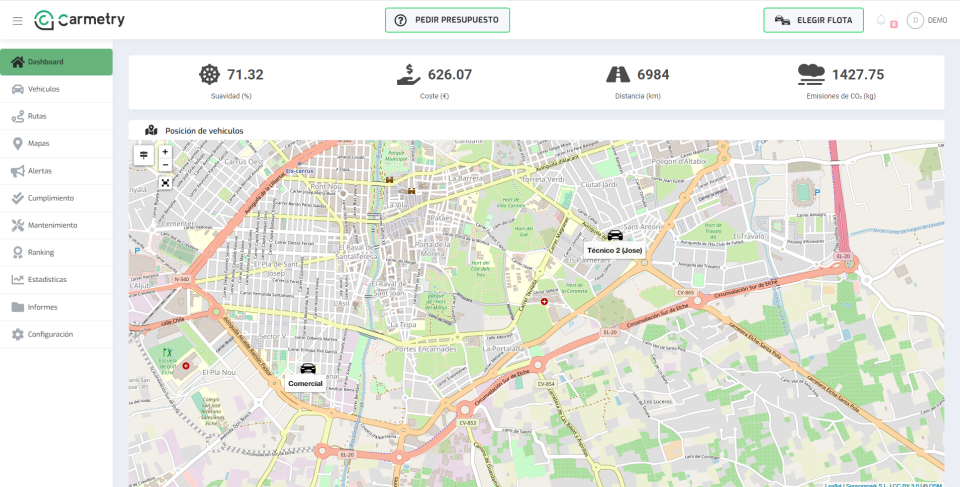
Task: Click the Estadísticas chart icon
Action: click(x=18, y=279)
